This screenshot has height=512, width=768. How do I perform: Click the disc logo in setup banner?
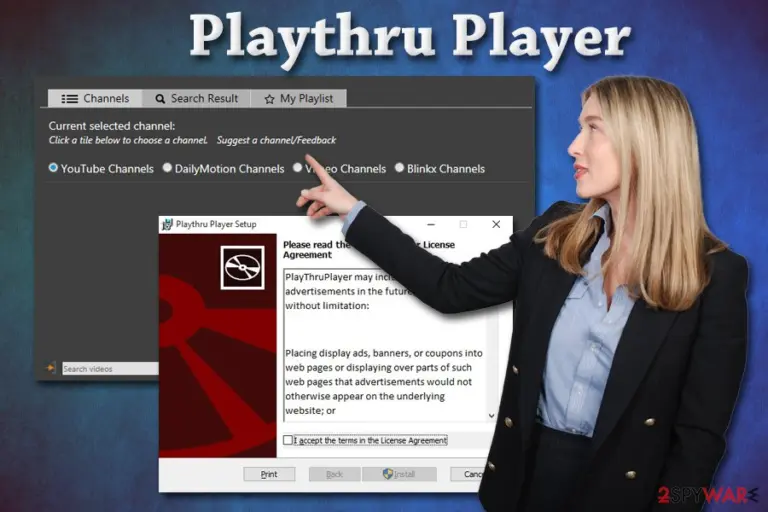point(242,268)
